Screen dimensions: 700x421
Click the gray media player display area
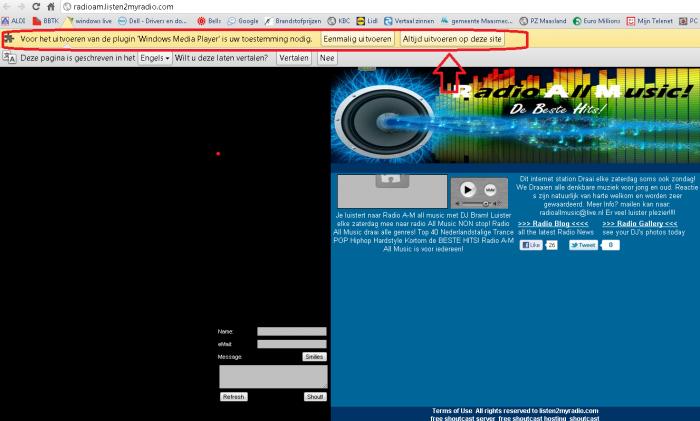click(392, 192)
